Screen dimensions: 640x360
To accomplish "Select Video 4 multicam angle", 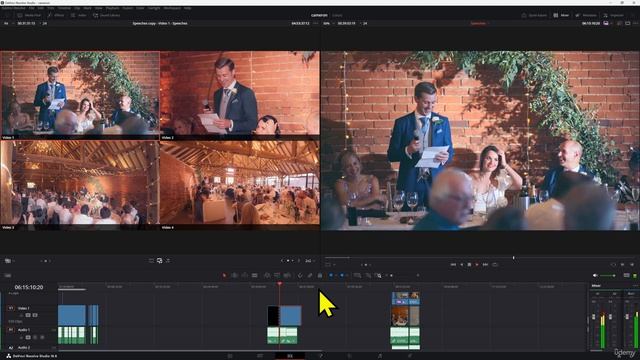I will point(240,185).
